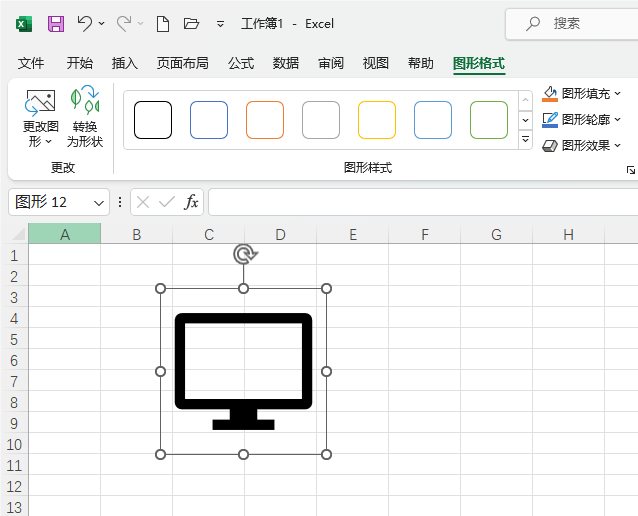The image size is (638, 516).
Task: Click the monitor graphic on the sheet
Action: [x=243, y=371]
